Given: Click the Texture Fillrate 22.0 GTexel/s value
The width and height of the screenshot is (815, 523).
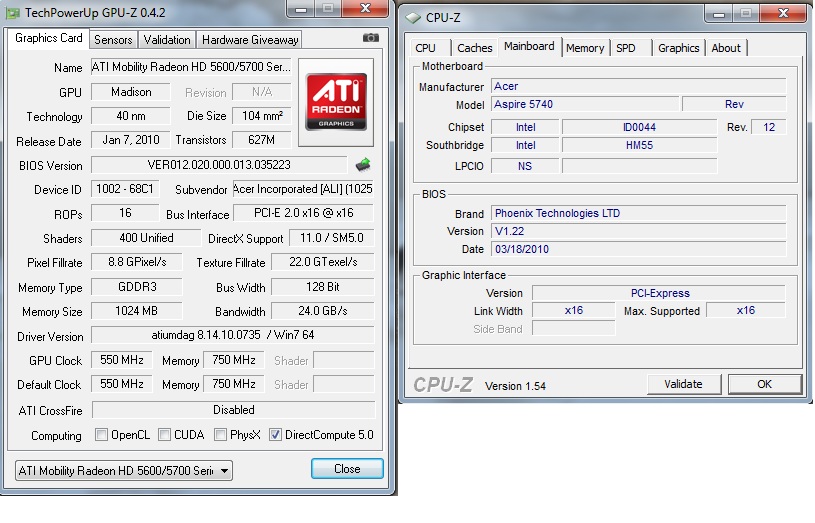Looking at the screenshot, I should pos(323,262).
